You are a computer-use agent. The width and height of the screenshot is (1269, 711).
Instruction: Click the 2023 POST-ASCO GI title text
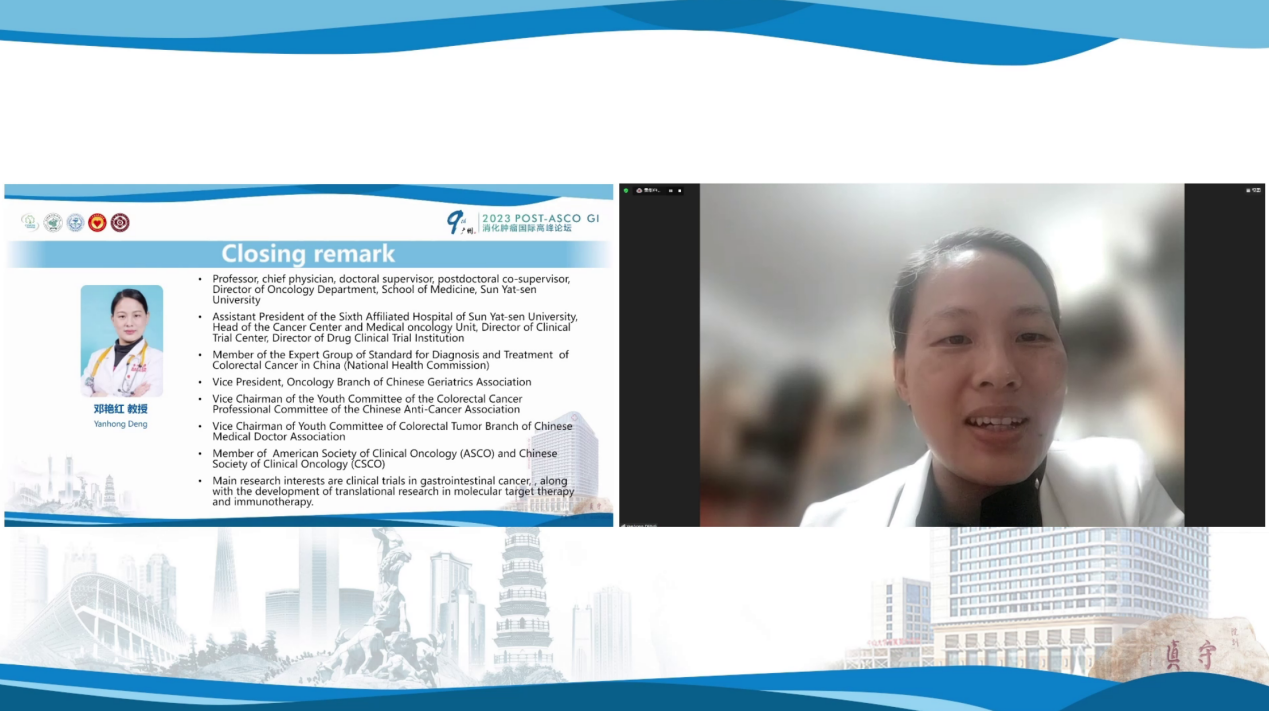(540, 217)
